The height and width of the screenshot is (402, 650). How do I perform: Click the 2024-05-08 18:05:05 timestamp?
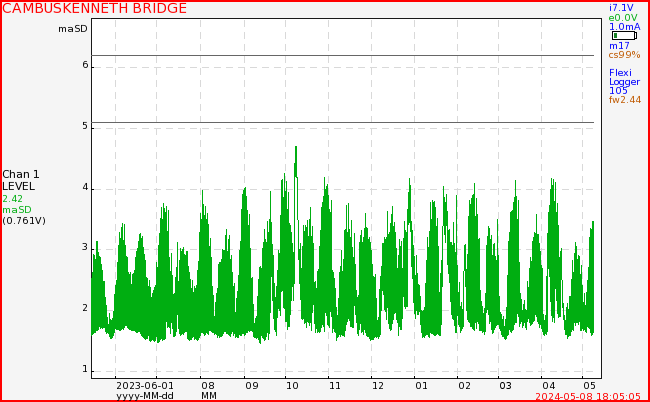pos(588,396)
